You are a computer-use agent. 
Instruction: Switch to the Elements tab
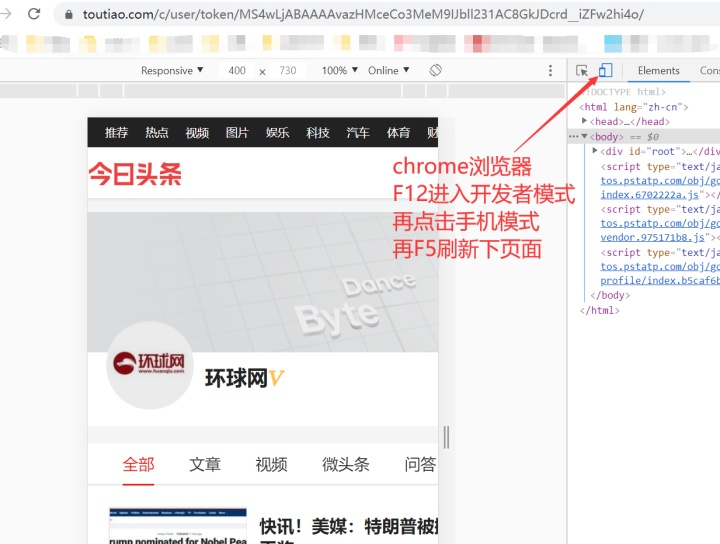coord(658,70)
